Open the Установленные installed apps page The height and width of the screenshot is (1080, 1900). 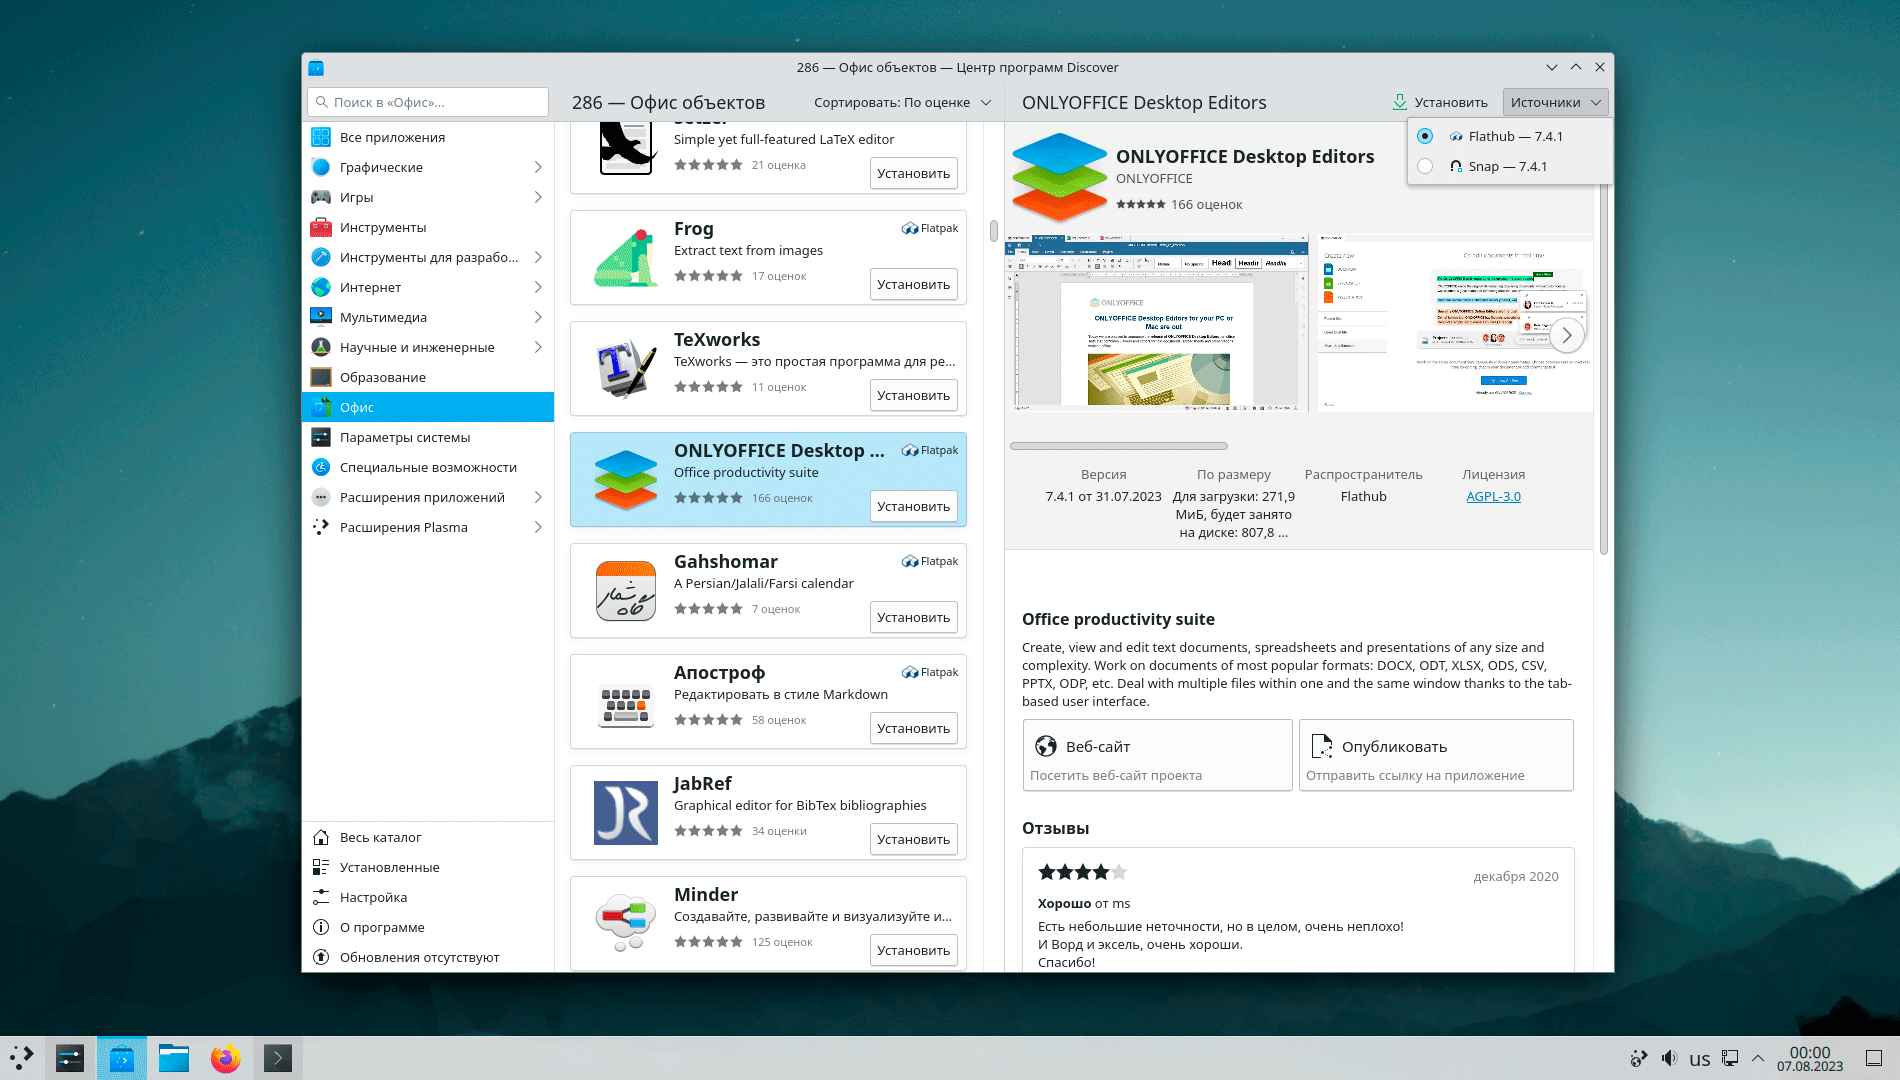coord(428,867)
